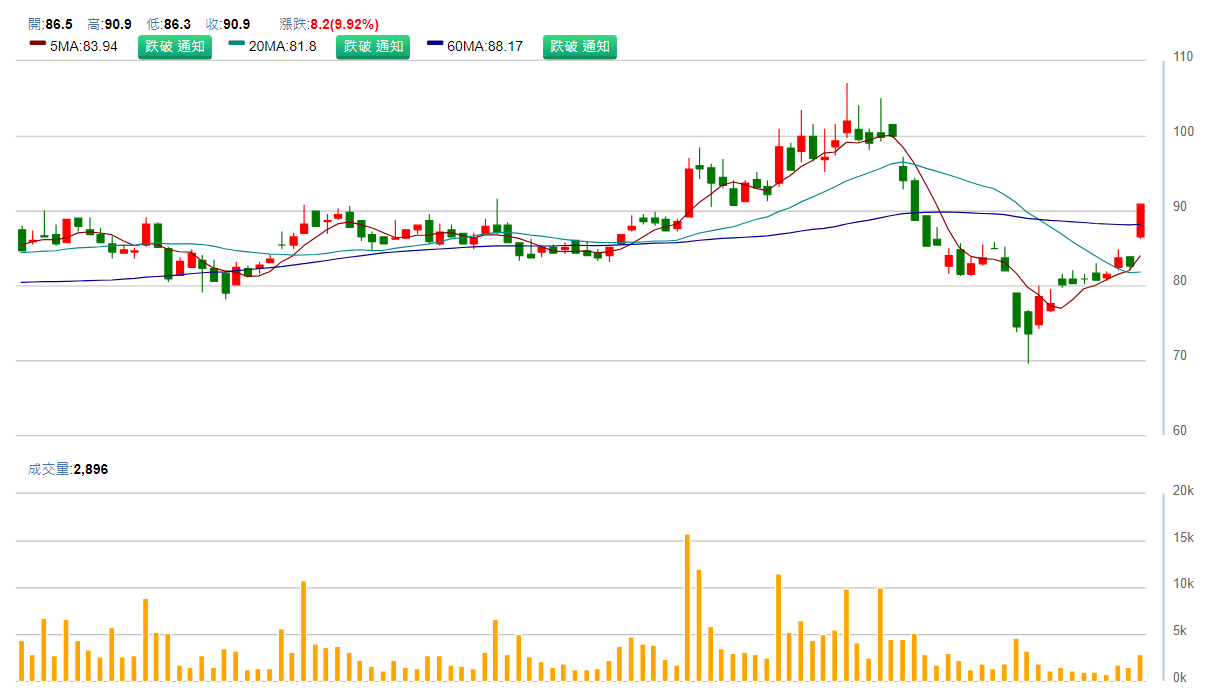Click the dark red 5MA legend swatch

click(37, 45)
